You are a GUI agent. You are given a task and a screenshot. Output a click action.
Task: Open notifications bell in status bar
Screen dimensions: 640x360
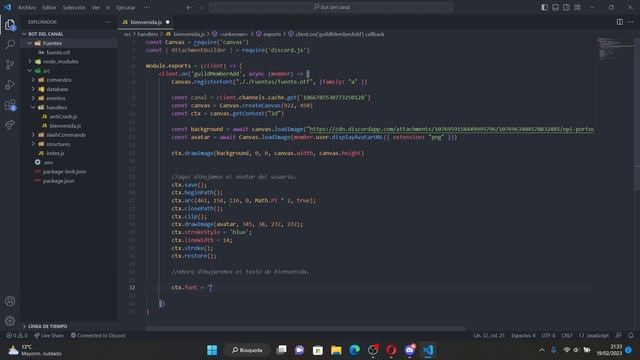pos(631,336)
